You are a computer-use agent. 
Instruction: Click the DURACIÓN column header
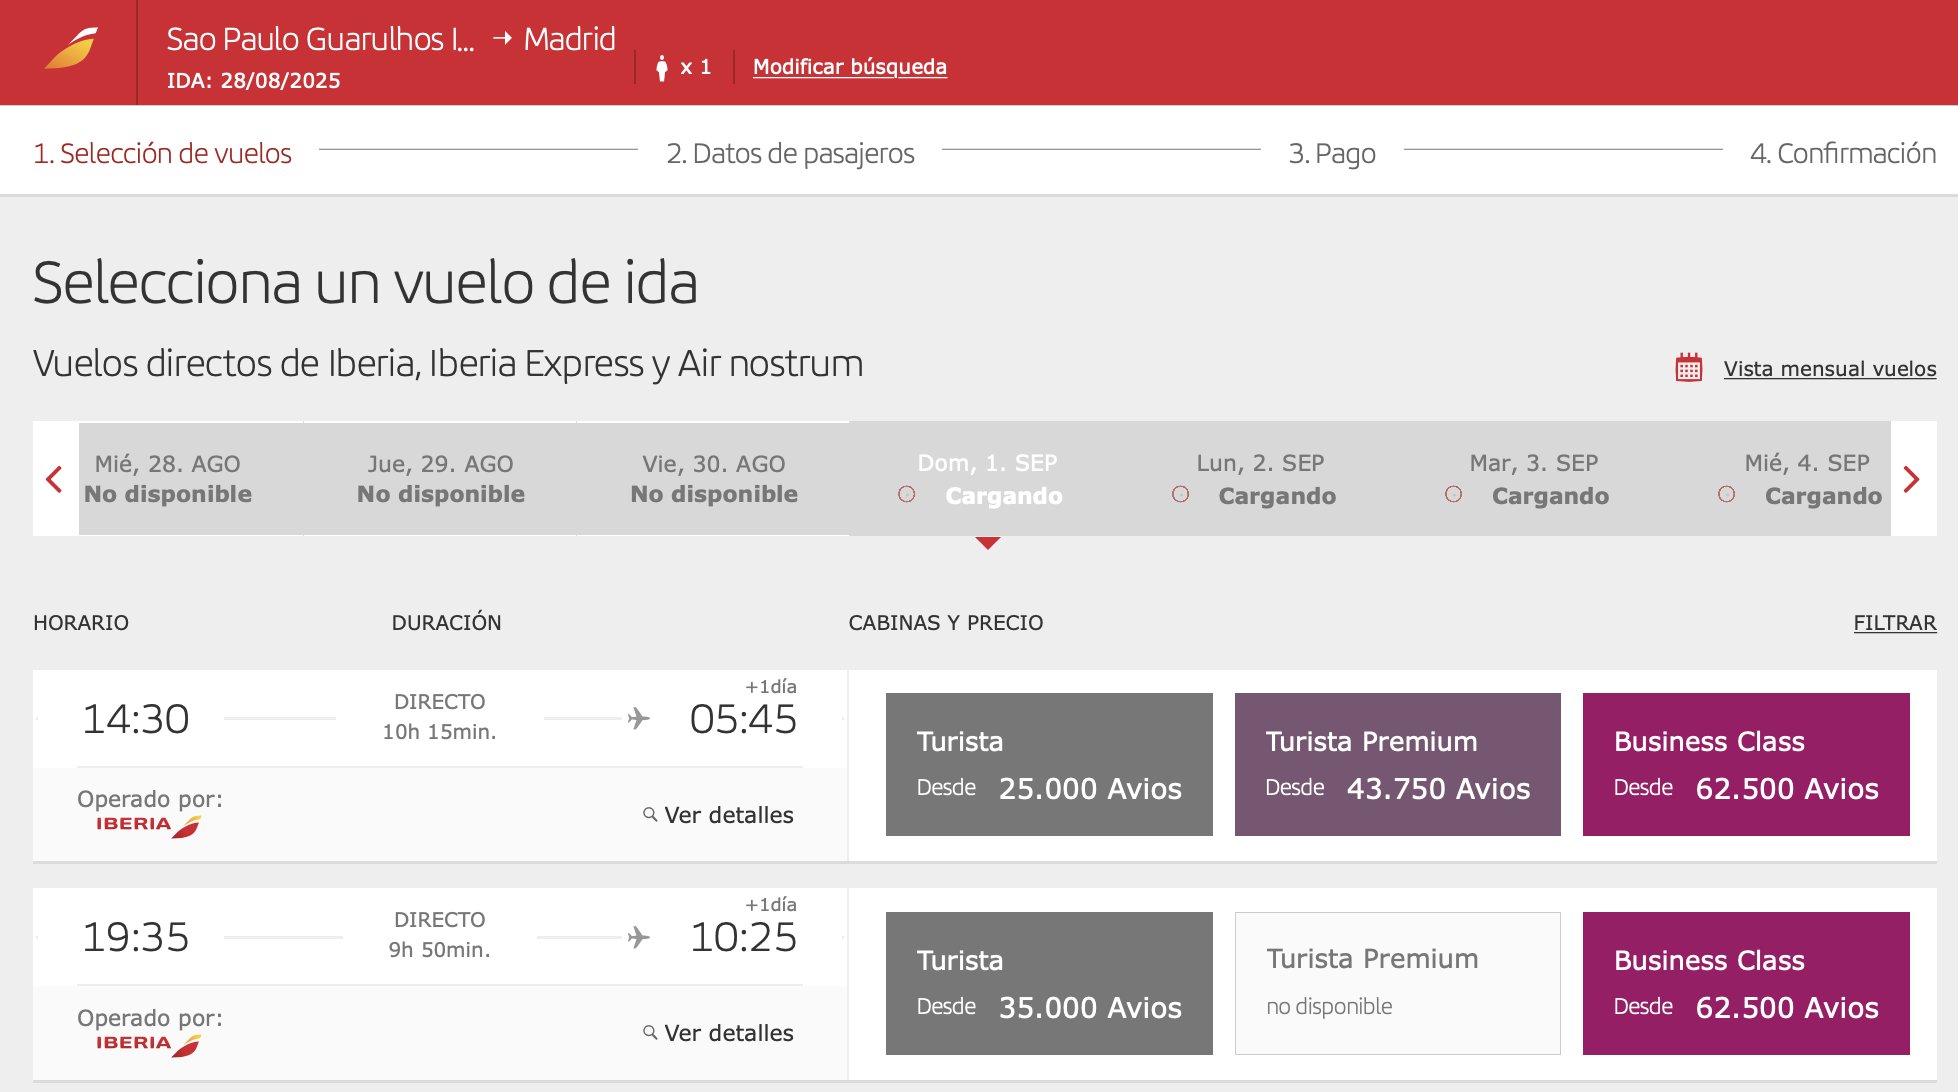point(446,623)
